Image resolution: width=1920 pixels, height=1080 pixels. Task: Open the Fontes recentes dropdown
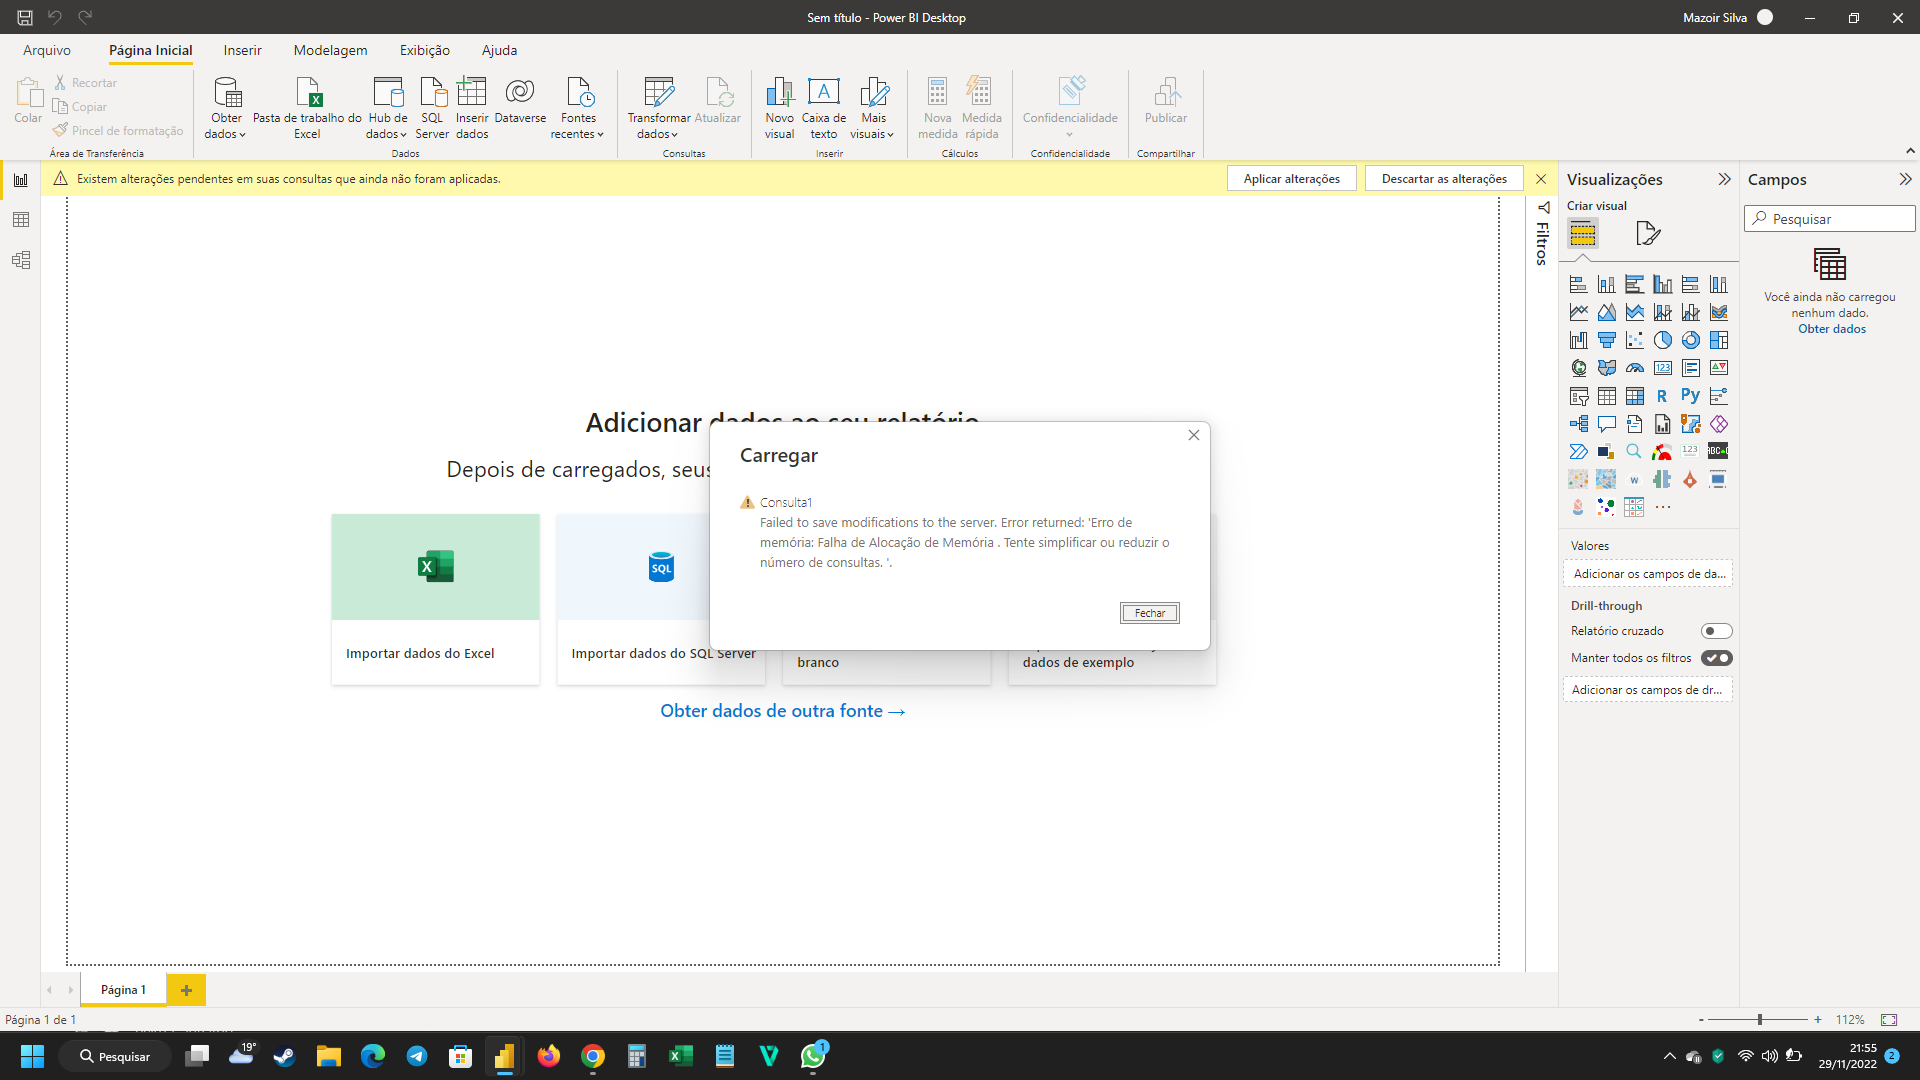click(578, 108)
